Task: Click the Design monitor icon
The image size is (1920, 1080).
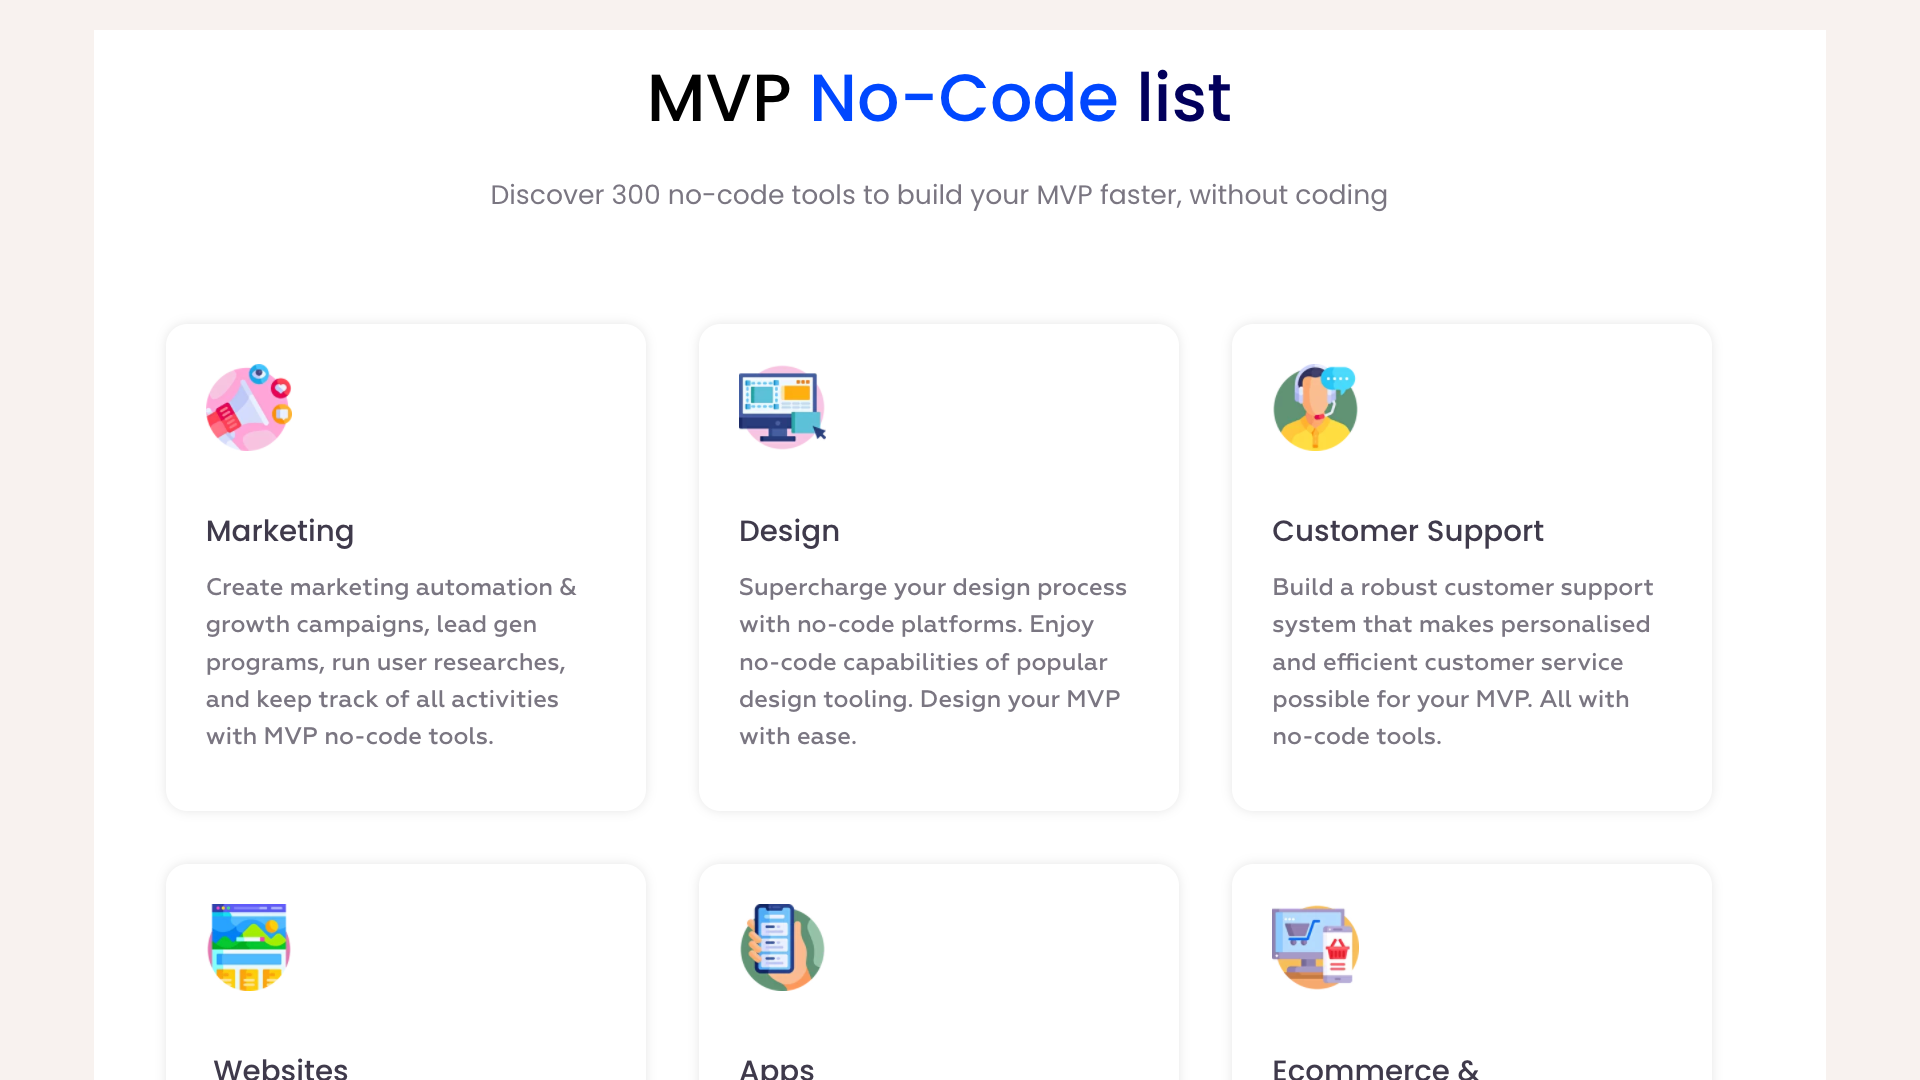Action: [x=782, y=407]
